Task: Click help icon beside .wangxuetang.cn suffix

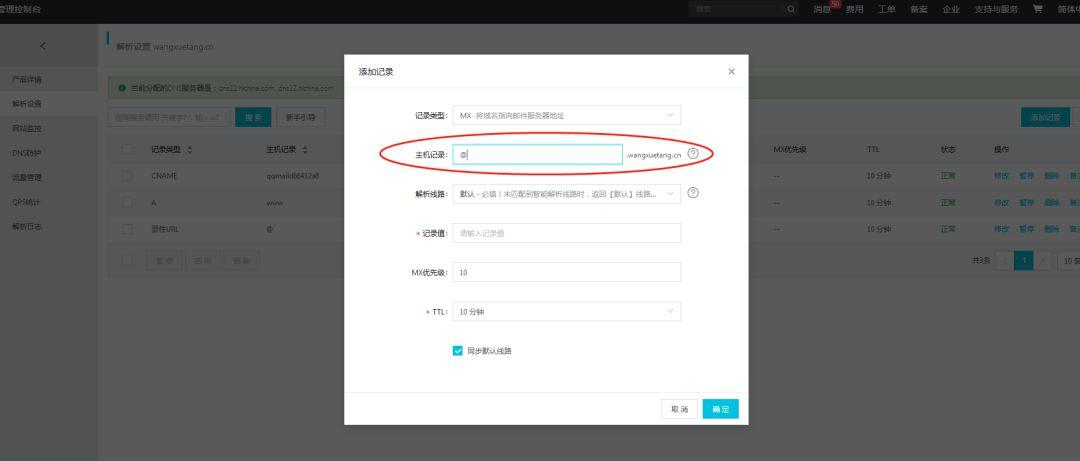Action: point(693,154)
